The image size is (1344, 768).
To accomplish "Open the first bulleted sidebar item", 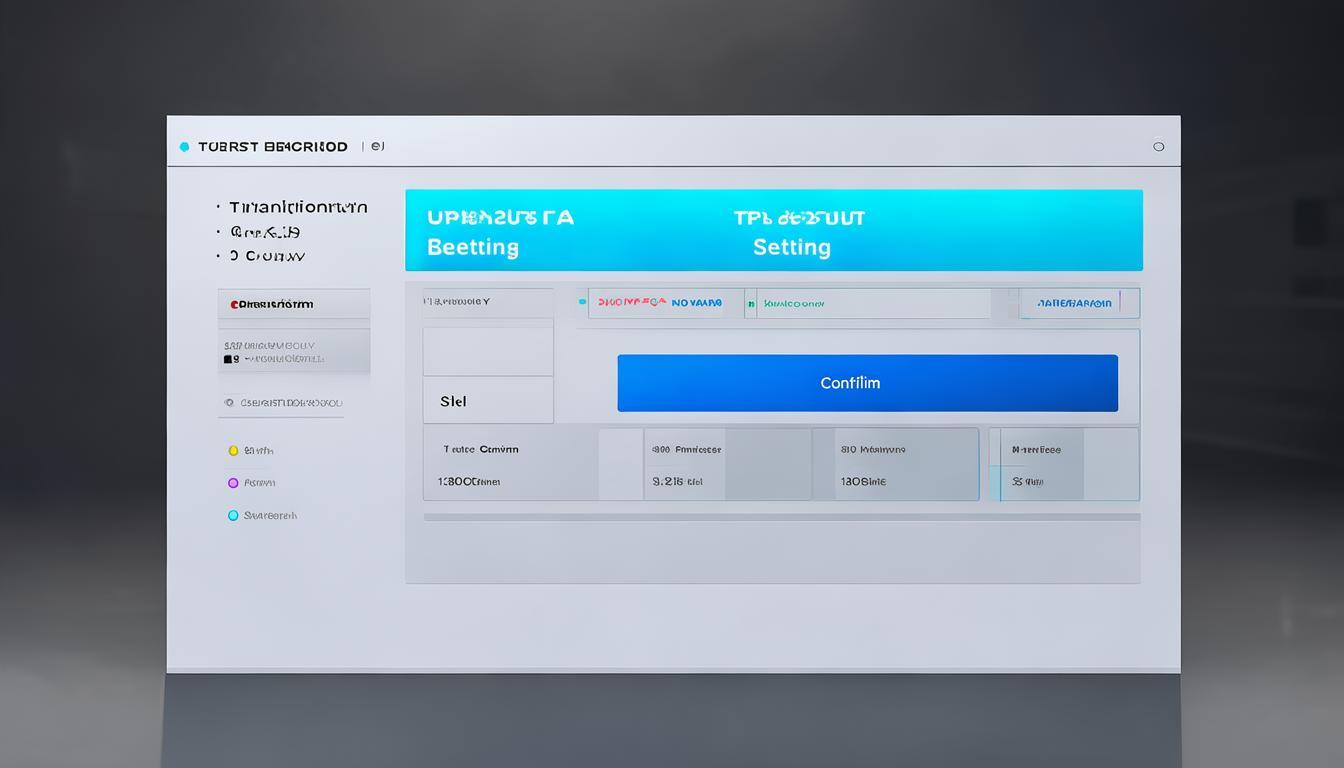I will 297,207.
